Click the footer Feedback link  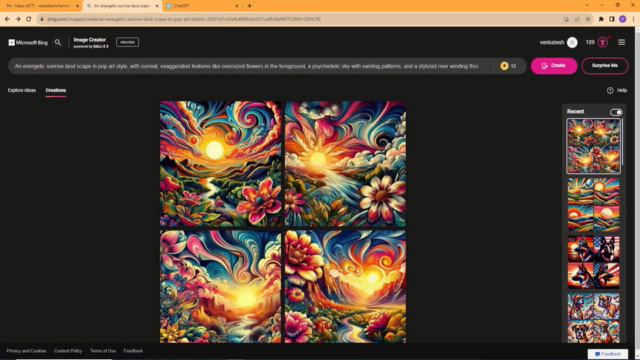click(x=133, y=351)
